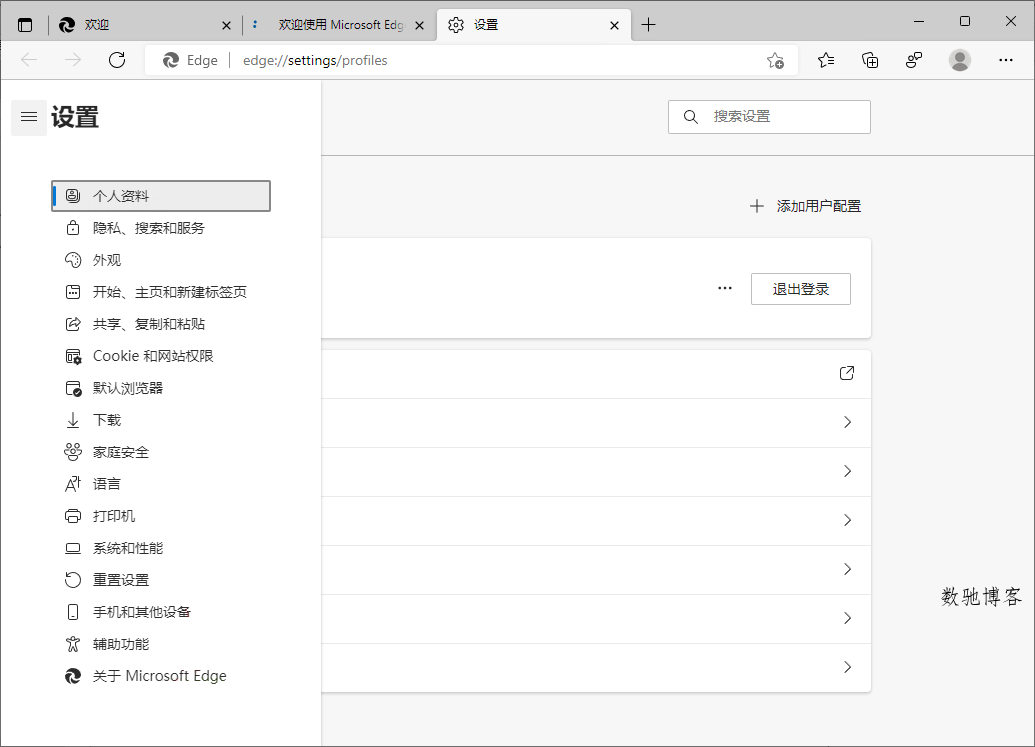Click 添加用户配置 button
The height and width of the screenshot is (747, 1035).
tap(805, 207)
